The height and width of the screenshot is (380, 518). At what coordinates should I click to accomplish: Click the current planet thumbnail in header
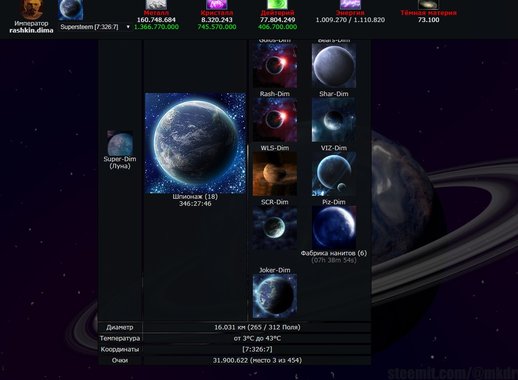pos(71,10)
